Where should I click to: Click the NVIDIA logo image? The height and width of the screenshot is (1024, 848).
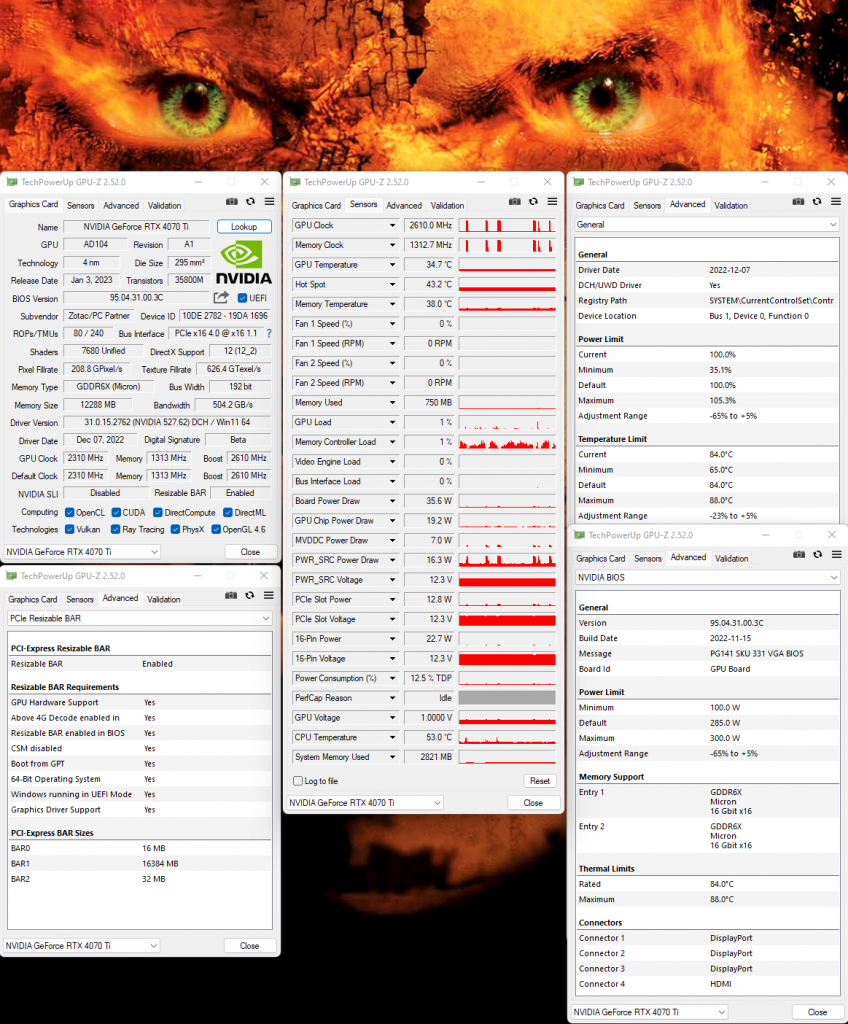[x=244, y=263]
